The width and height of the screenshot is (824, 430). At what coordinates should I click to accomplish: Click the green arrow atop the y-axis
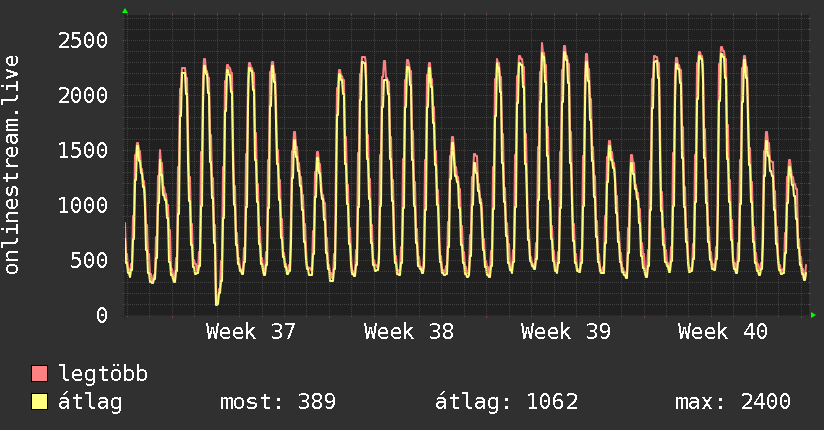pyautogui.click(x=125, y=11)
